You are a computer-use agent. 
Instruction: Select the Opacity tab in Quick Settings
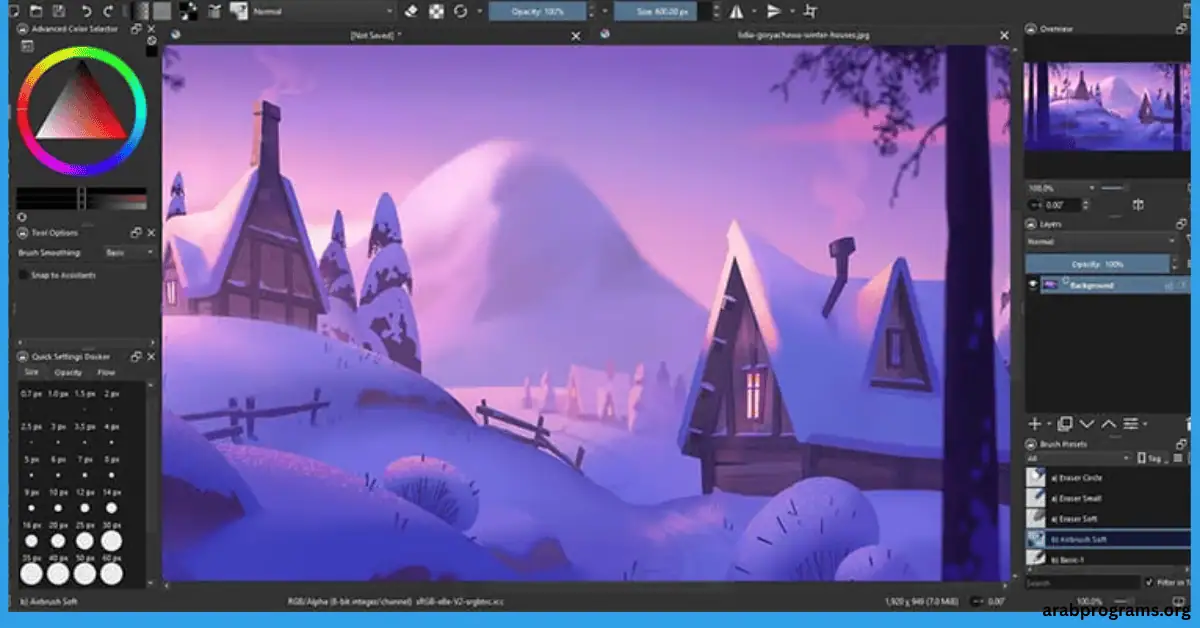(x=68, y=372)
